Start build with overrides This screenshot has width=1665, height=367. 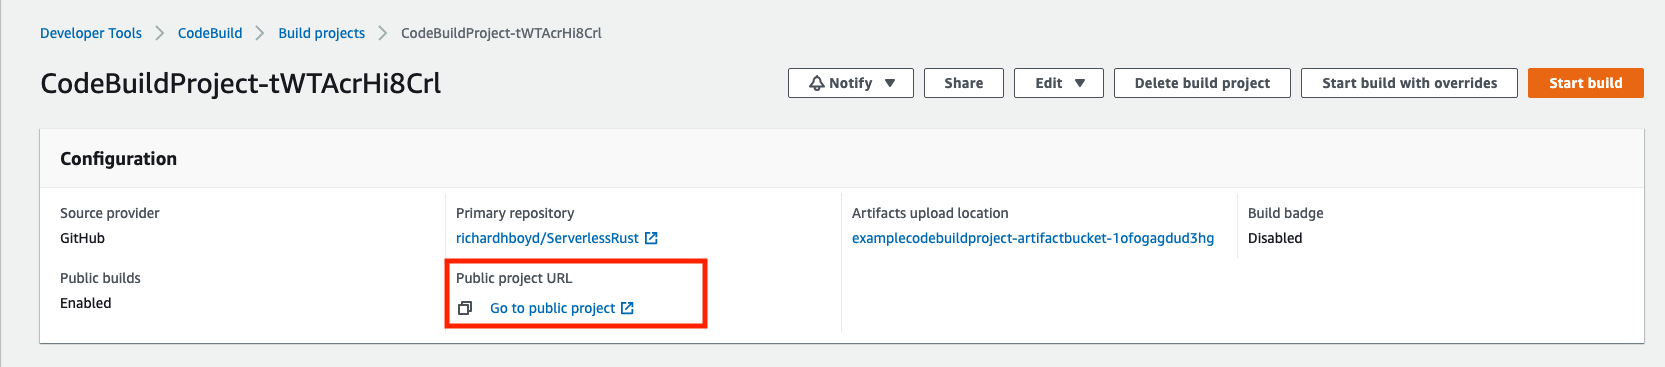[x=1409, y=83]
